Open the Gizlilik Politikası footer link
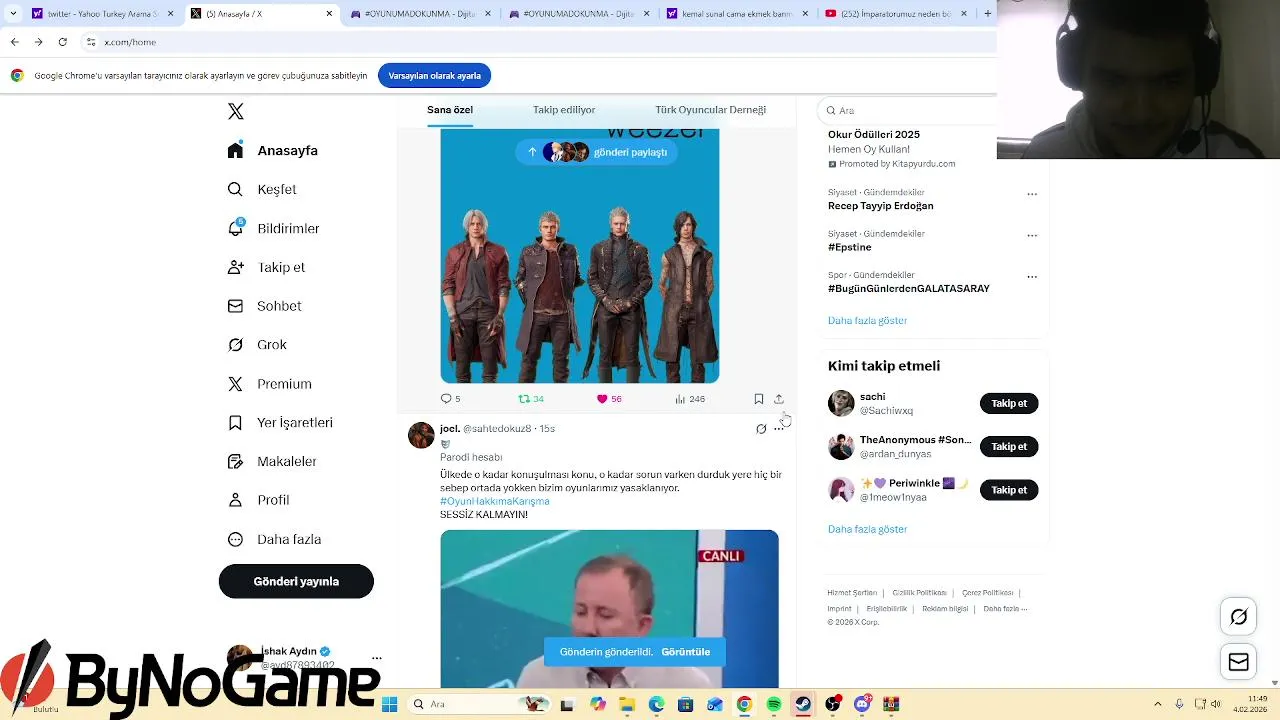The width and height of the screenshot is (1280, 720). [x=919, y=593]
